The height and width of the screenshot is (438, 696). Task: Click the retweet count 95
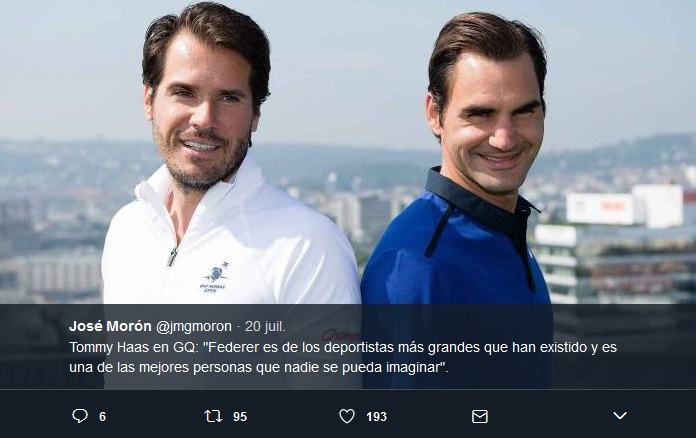pos(240,417)
